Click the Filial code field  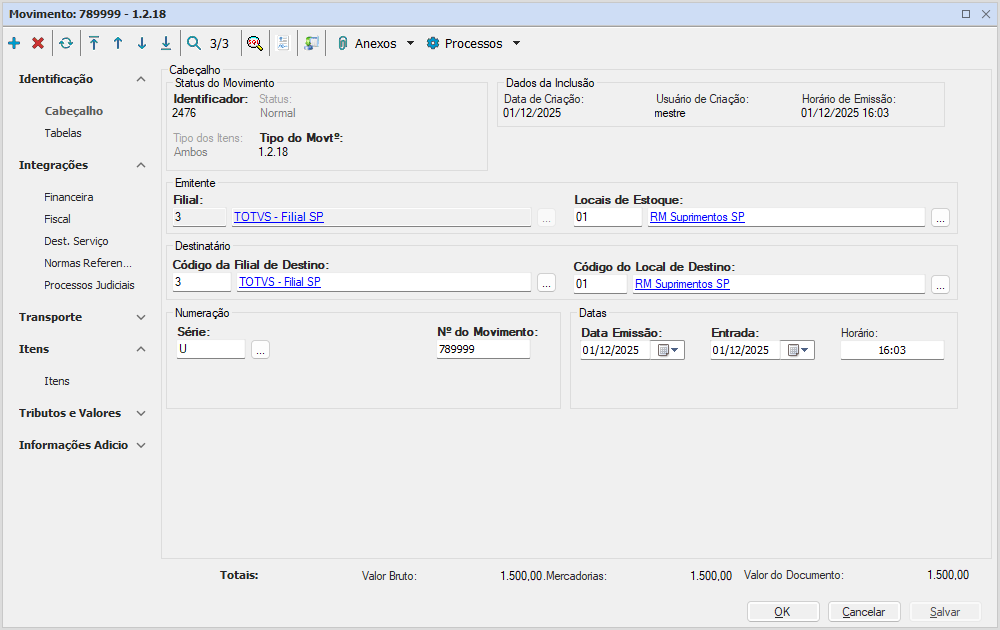pos(199,217)
